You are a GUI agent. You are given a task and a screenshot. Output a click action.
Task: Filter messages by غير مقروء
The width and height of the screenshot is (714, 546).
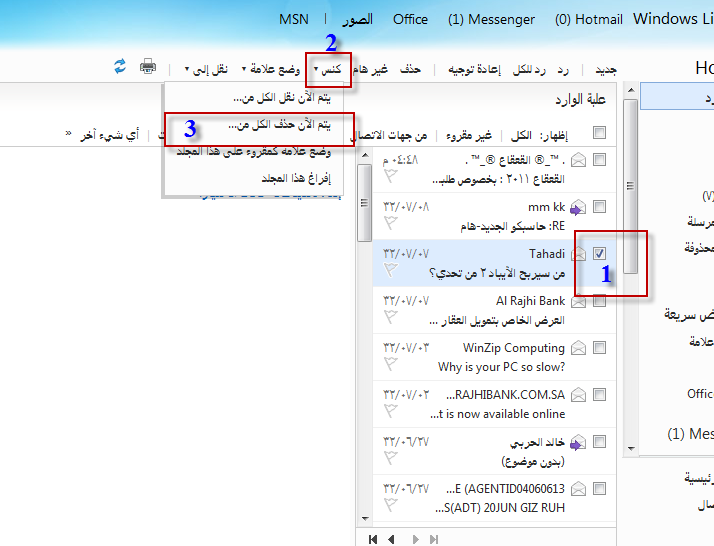pos(469,135)
